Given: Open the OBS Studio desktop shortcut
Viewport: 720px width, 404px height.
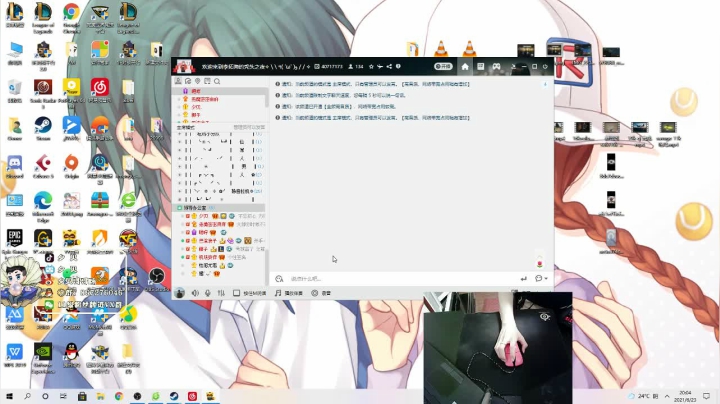Looking at the screenshot, I should pyautogui.click(x=157, y=279).
